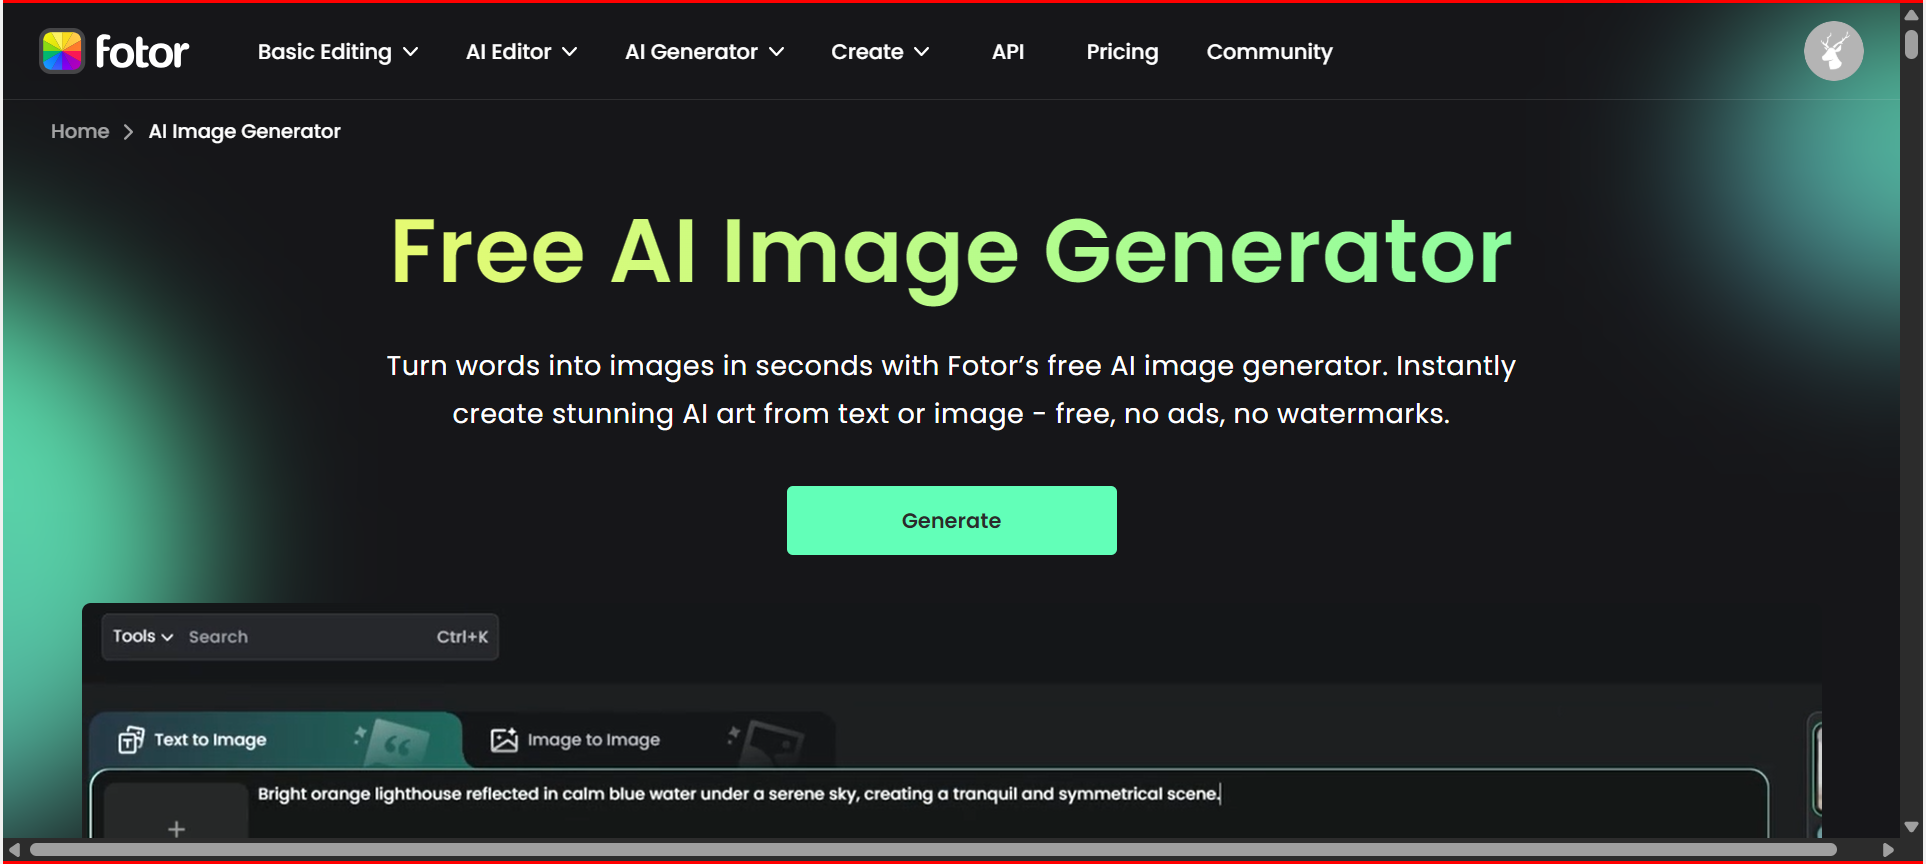Click the plus icon to add image

pos(176,828)
